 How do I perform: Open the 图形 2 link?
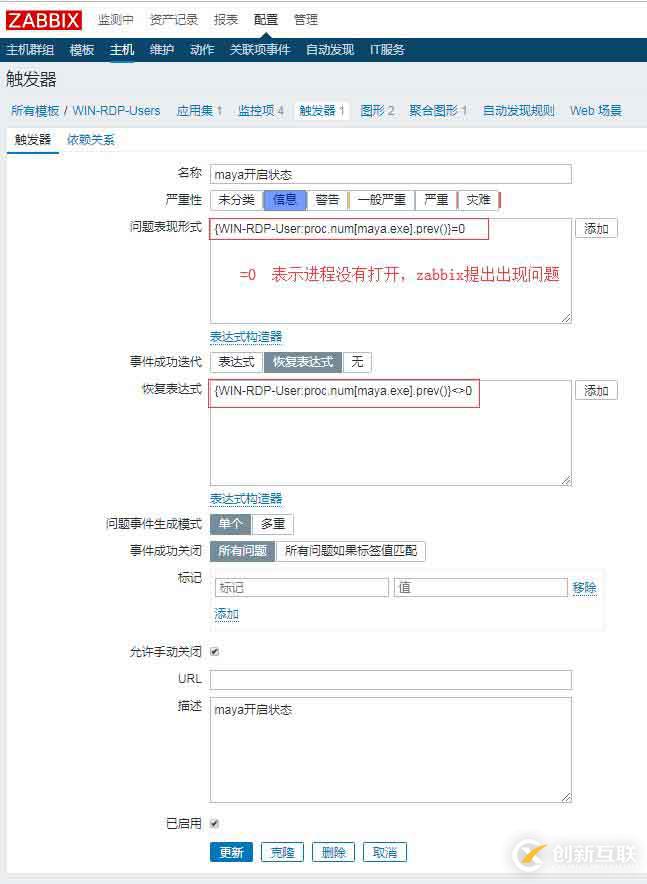377,110
